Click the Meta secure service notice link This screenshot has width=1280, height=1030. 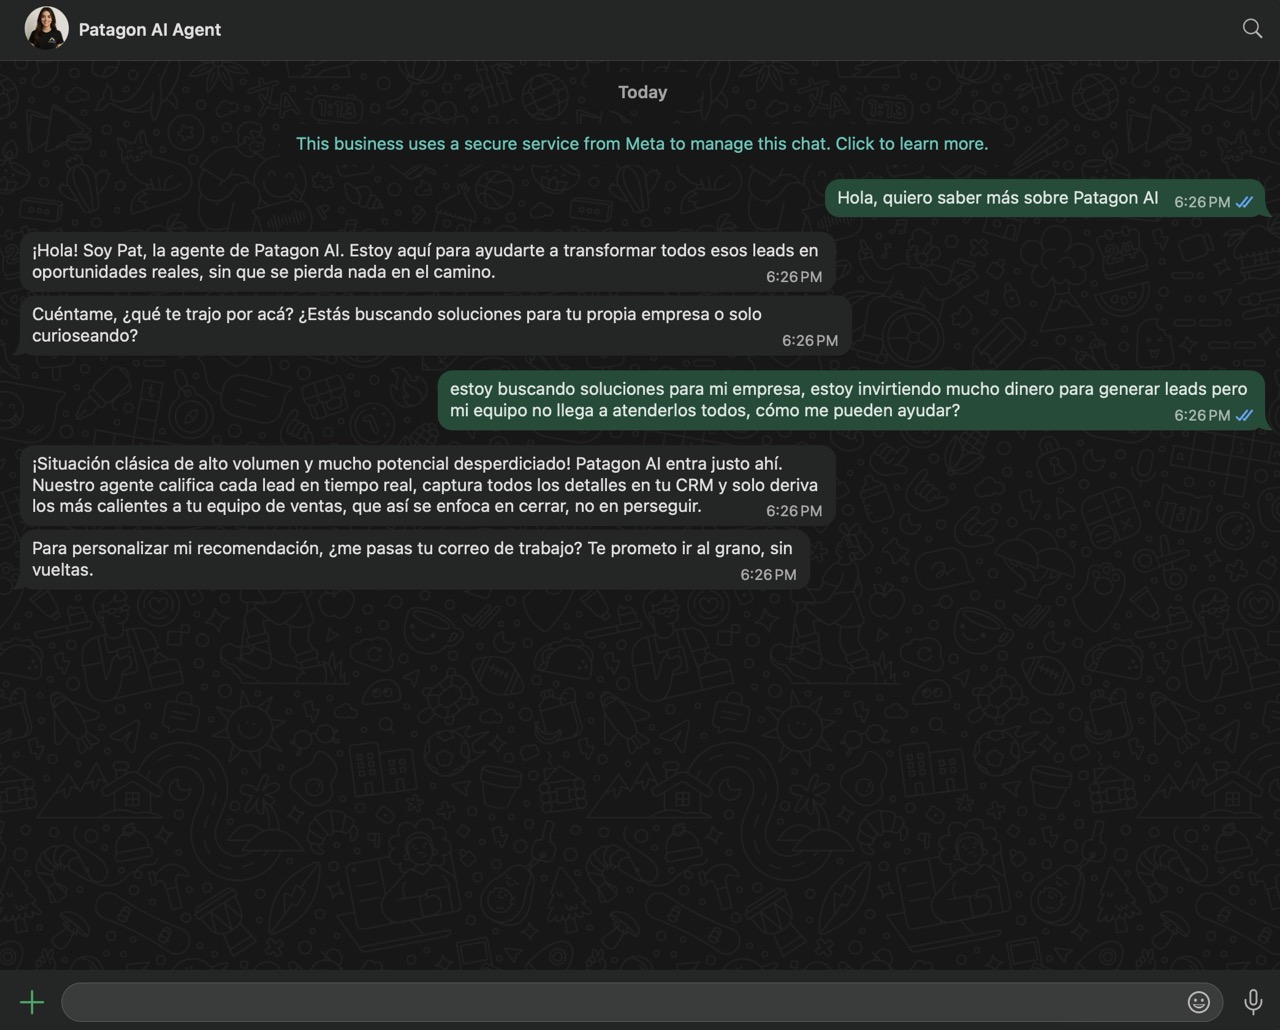pyautogui.click(x=642, y=144)
